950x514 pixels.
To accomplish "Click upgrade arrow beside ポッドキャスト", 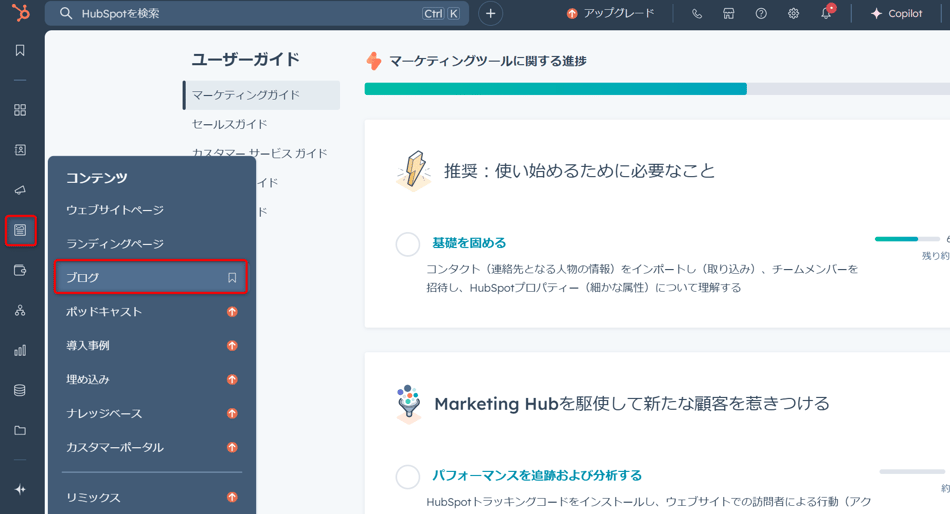I will click(232, 312).
